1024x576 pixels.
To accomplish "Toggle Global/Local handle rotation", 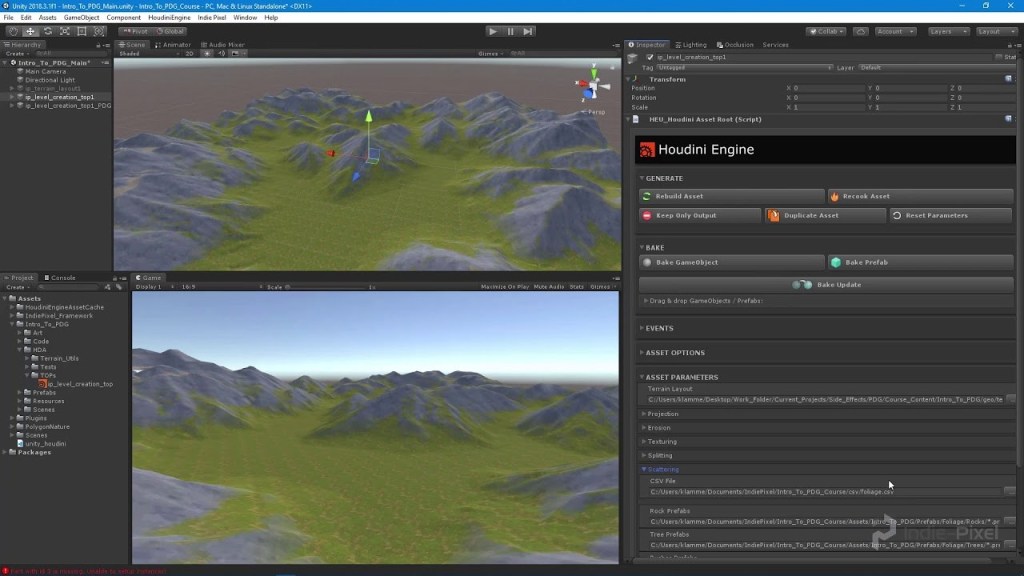I will [170, 31].
